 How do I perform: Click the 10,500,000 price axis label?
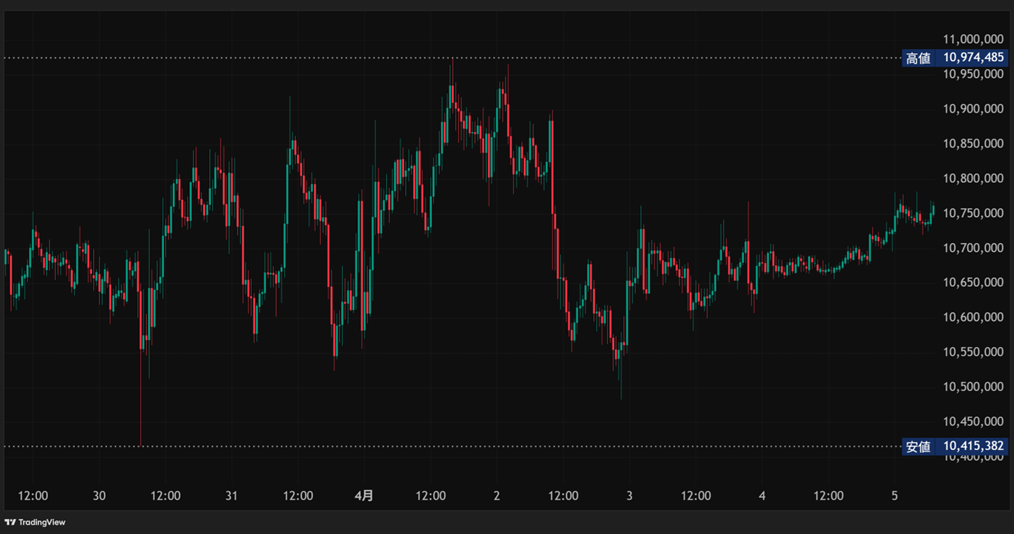coord(973,387)
